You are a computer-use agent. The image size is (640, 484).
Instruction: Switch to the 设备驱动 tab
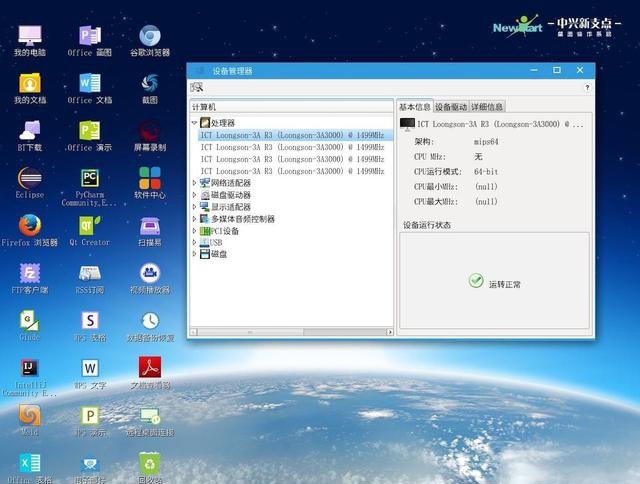coord(451,107)
